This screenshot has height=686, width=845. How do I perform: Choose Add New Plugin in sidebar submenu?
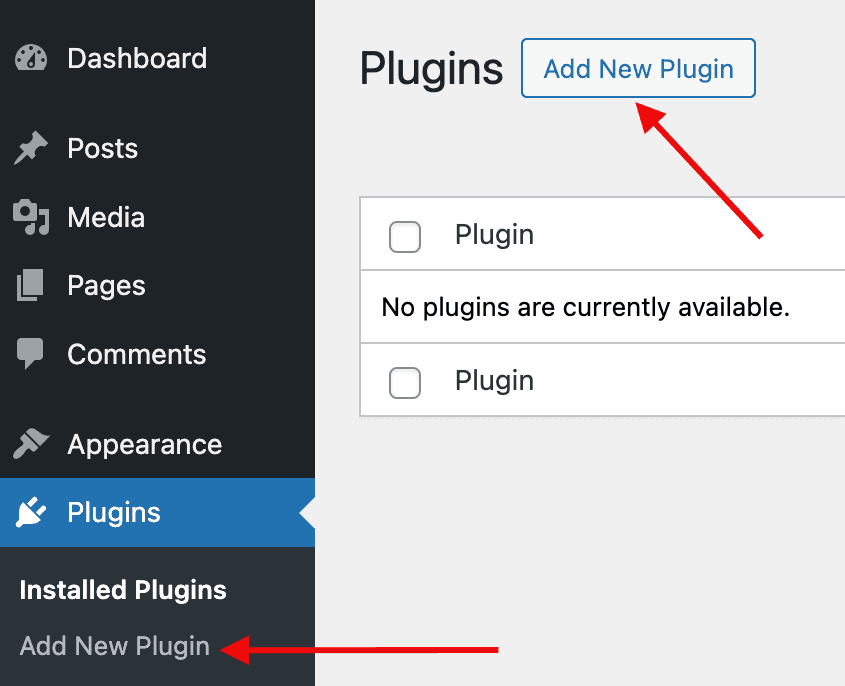click(x=114, y=646)
